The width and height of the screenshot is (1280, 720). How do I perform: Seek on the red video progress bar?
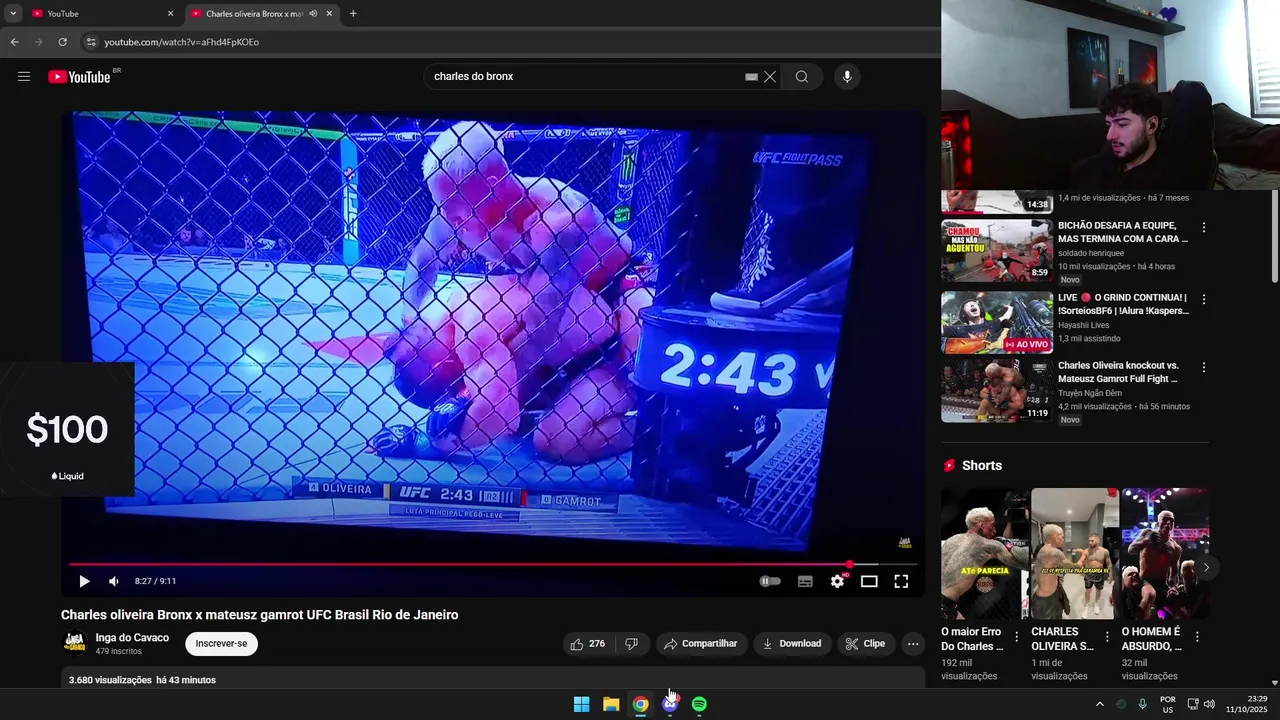(493, 565)
